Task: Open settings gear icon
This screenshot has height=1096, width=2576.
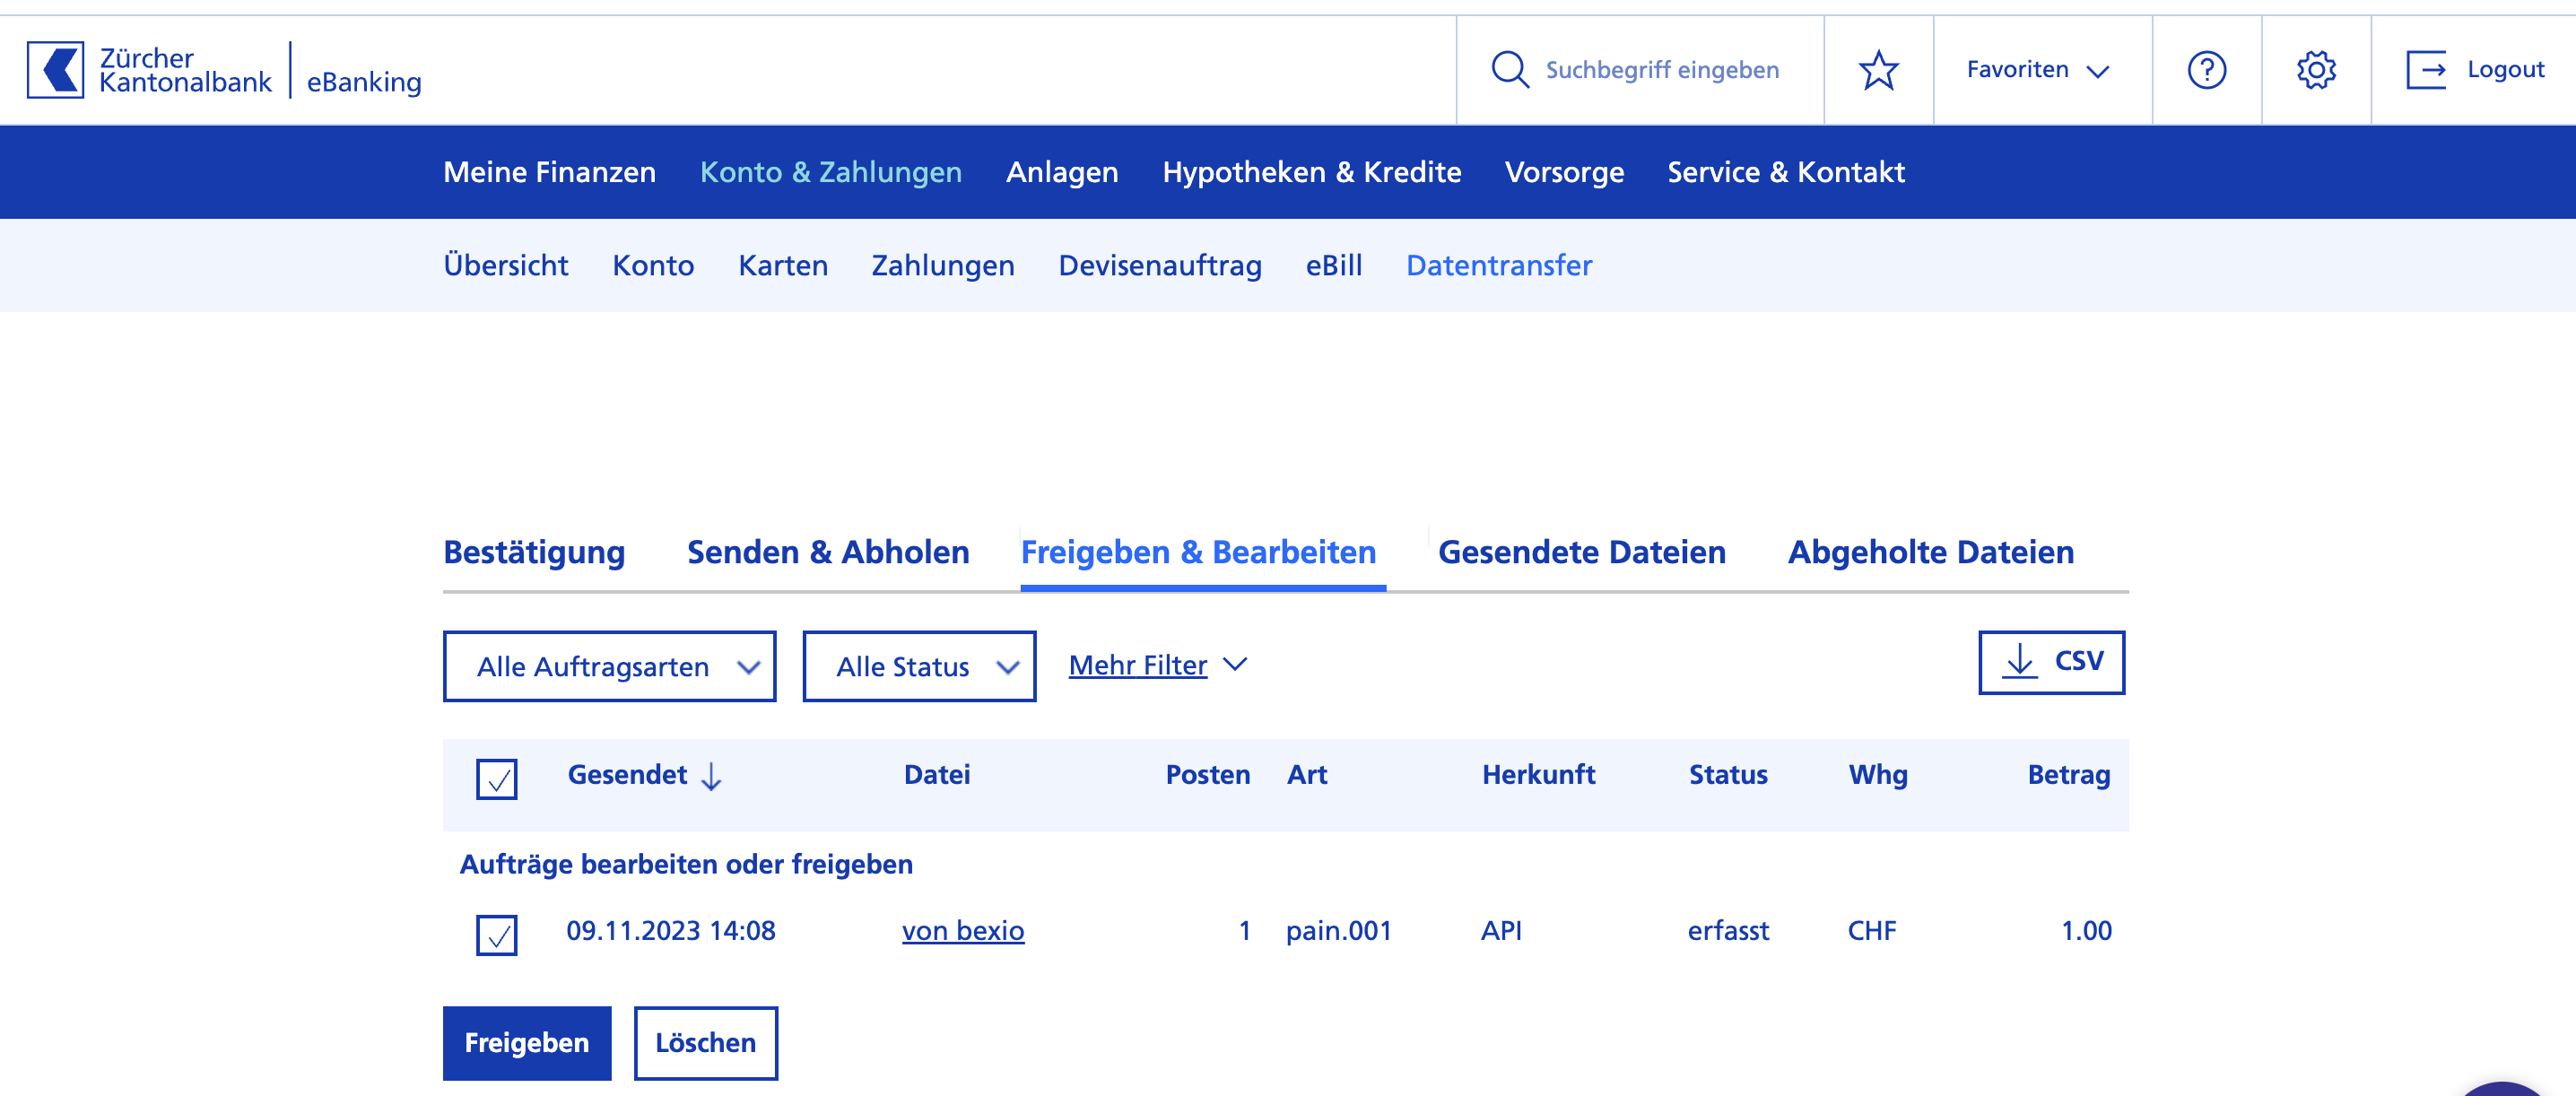Action: click(2316, 70)
